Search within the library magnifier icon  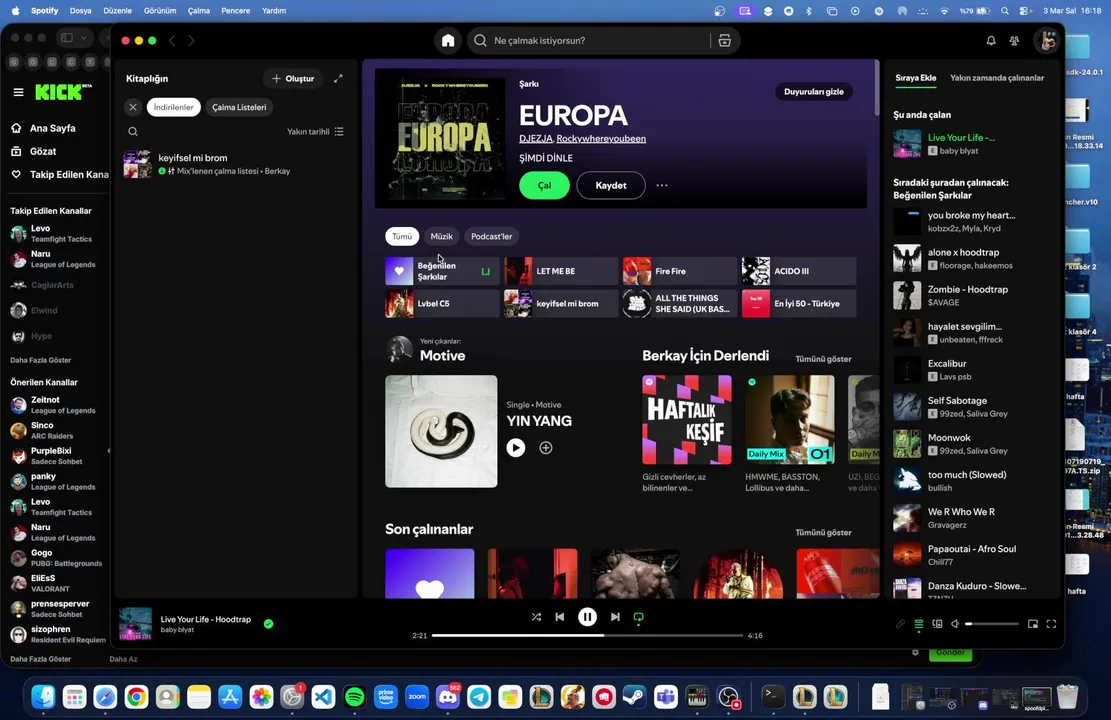132,132
